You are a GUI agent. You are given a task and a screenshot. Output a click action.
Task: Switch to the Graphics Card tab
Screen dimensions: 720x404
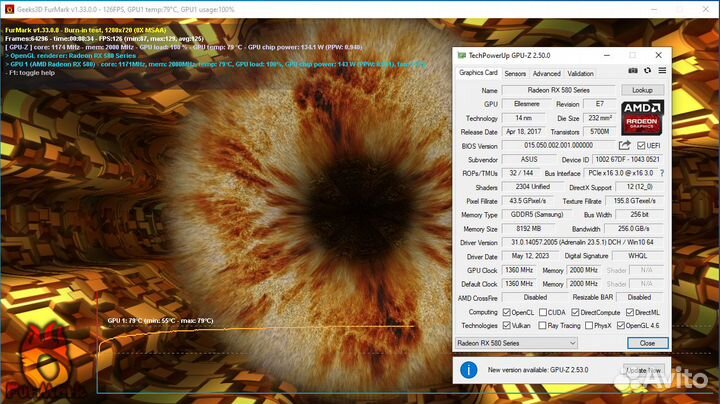(478, 73)
